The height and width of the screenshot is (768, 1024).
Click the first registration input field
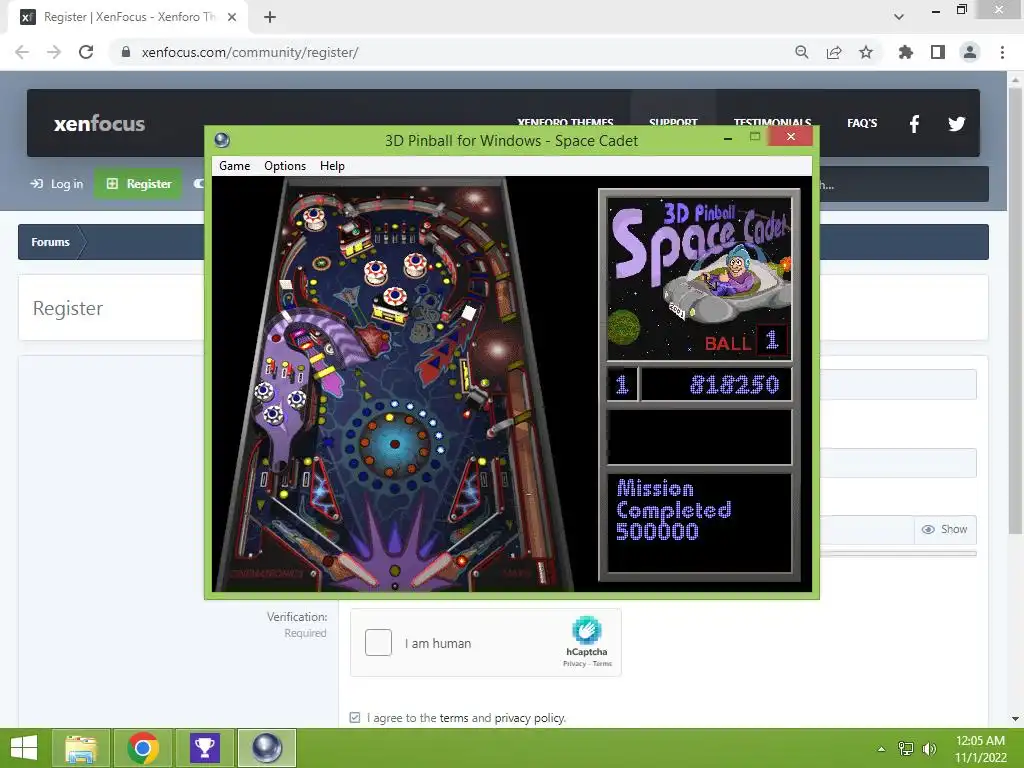898,385
